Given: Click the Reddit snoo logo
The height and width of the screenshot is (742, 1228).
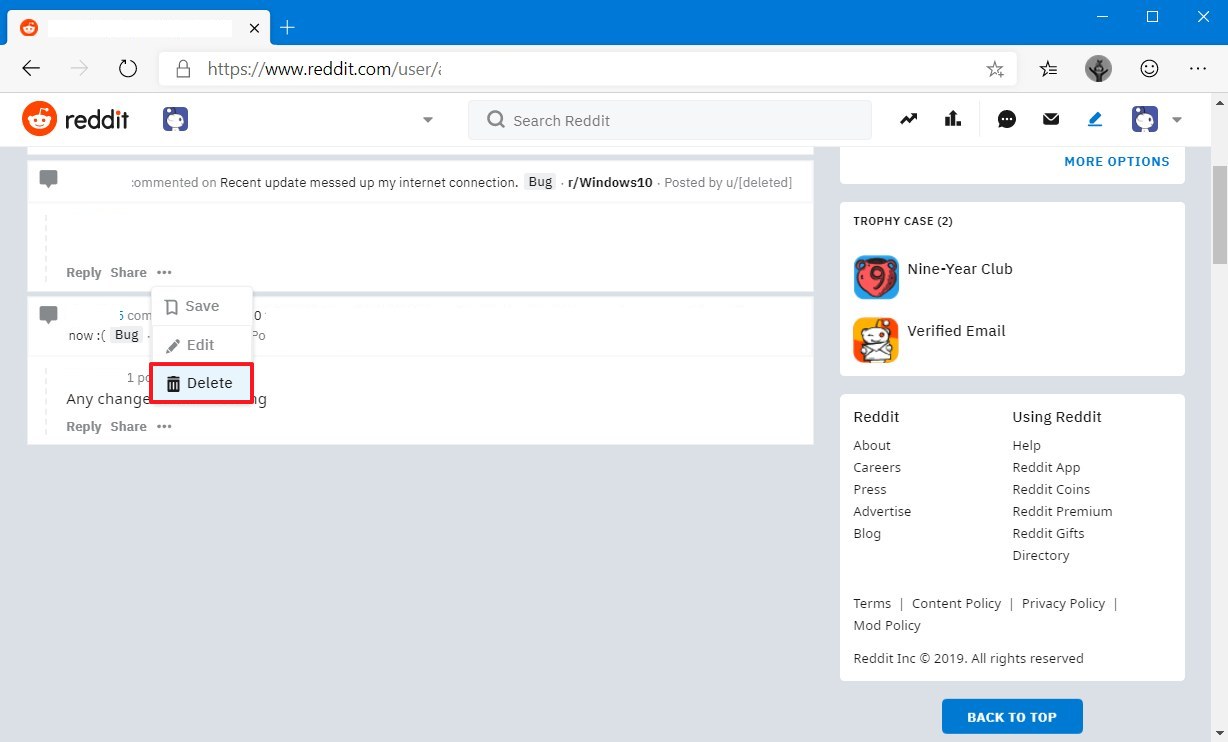Looking at the screenshot, I should (x=40, y=118).
